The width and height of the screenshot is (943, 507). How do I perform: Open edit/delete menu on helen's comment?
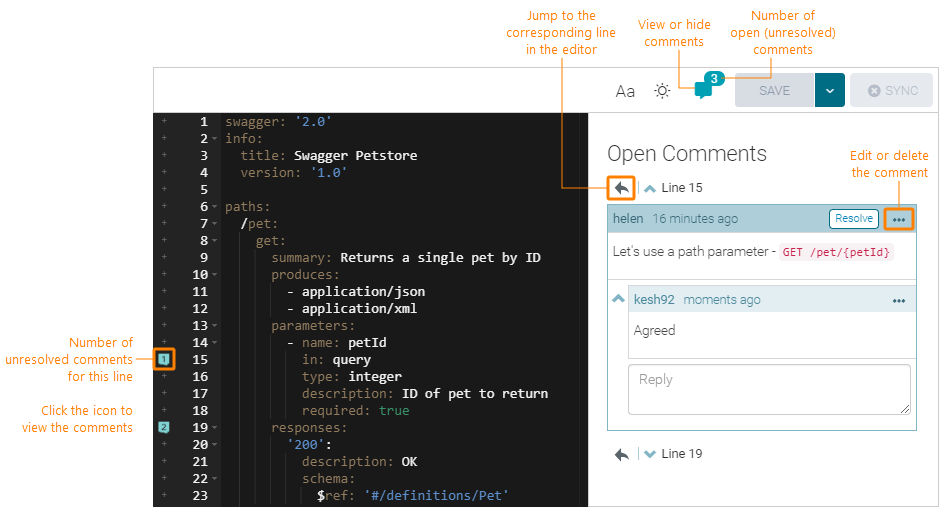899,219
